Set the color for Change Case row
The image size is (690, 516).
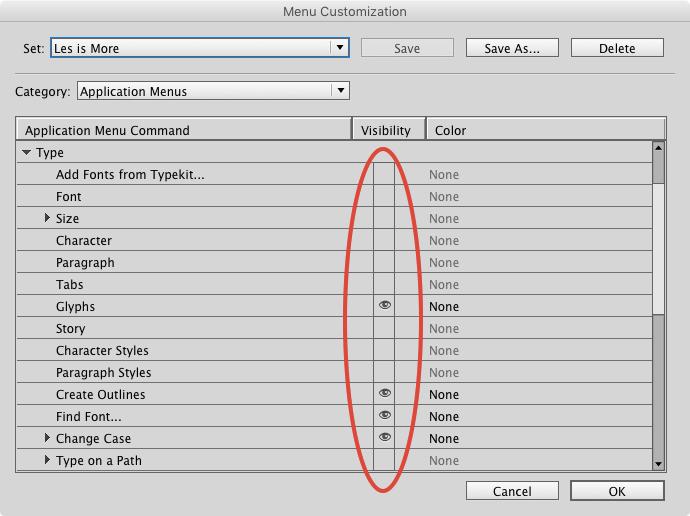pos(444,438)
